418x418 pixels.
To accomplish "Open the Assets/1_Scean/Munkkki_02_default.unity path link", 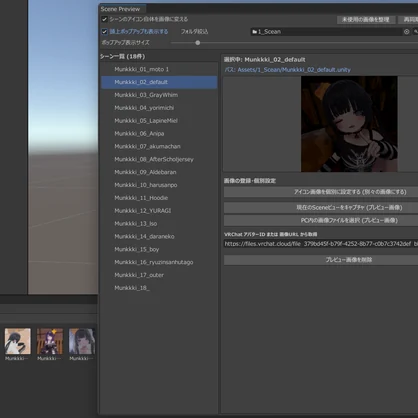I will coord(288,70).
